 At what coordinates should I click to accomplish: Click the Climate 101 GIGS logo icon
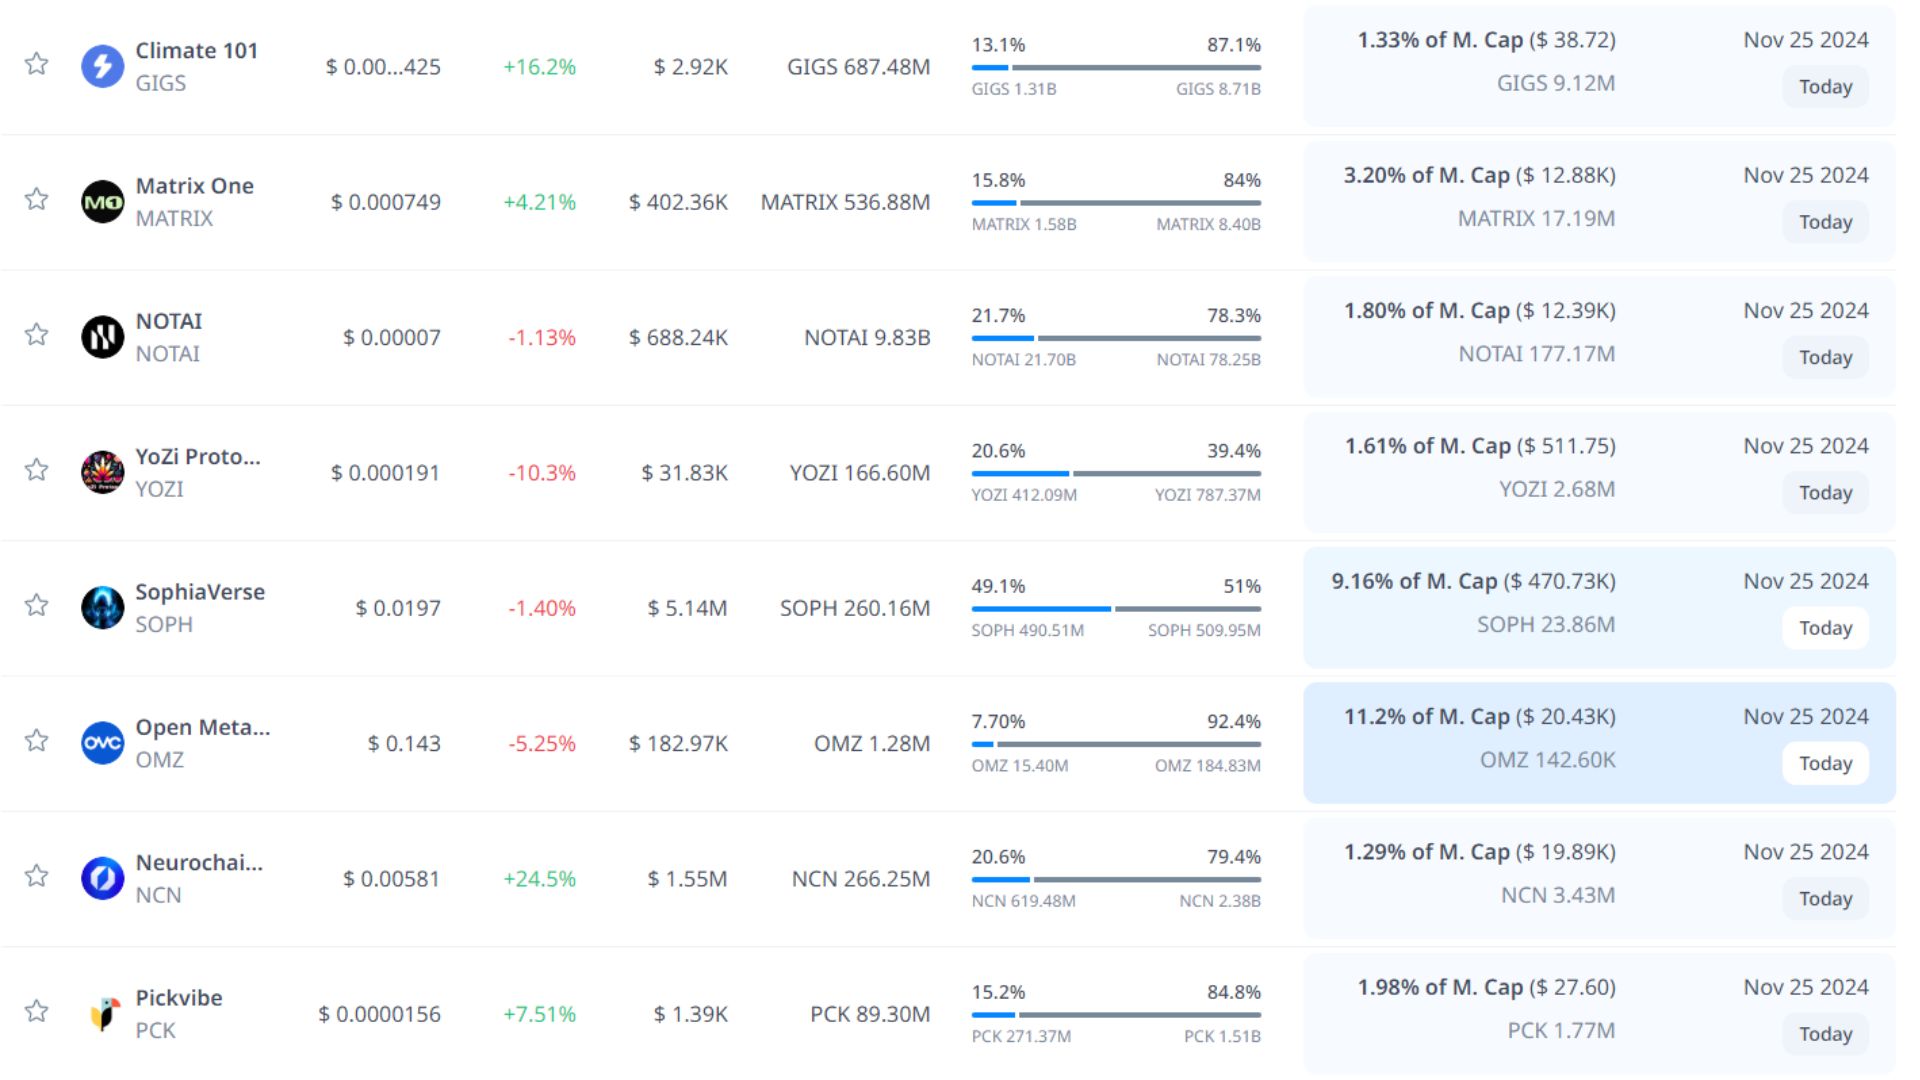coord(102,67)
